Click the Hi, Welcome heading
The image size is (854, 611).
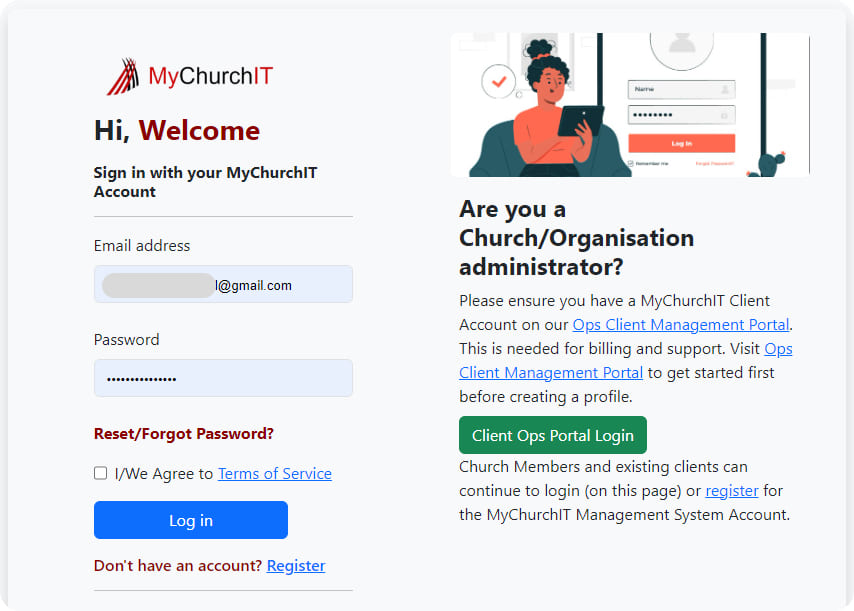177,131
